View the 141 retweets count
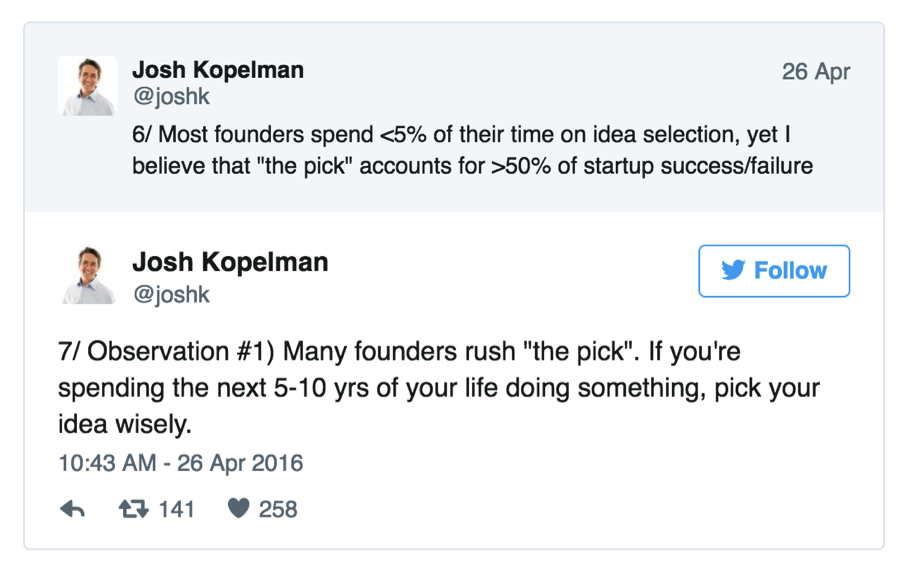 (x=176, y=509)
